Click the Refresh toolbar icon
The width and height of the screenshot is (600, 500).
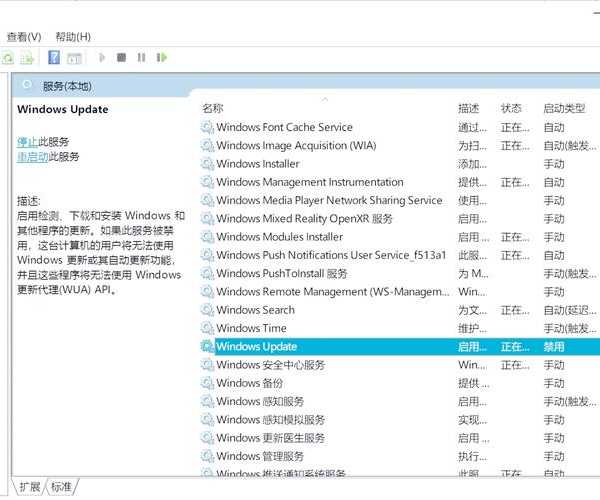click(x=8, y=58)
